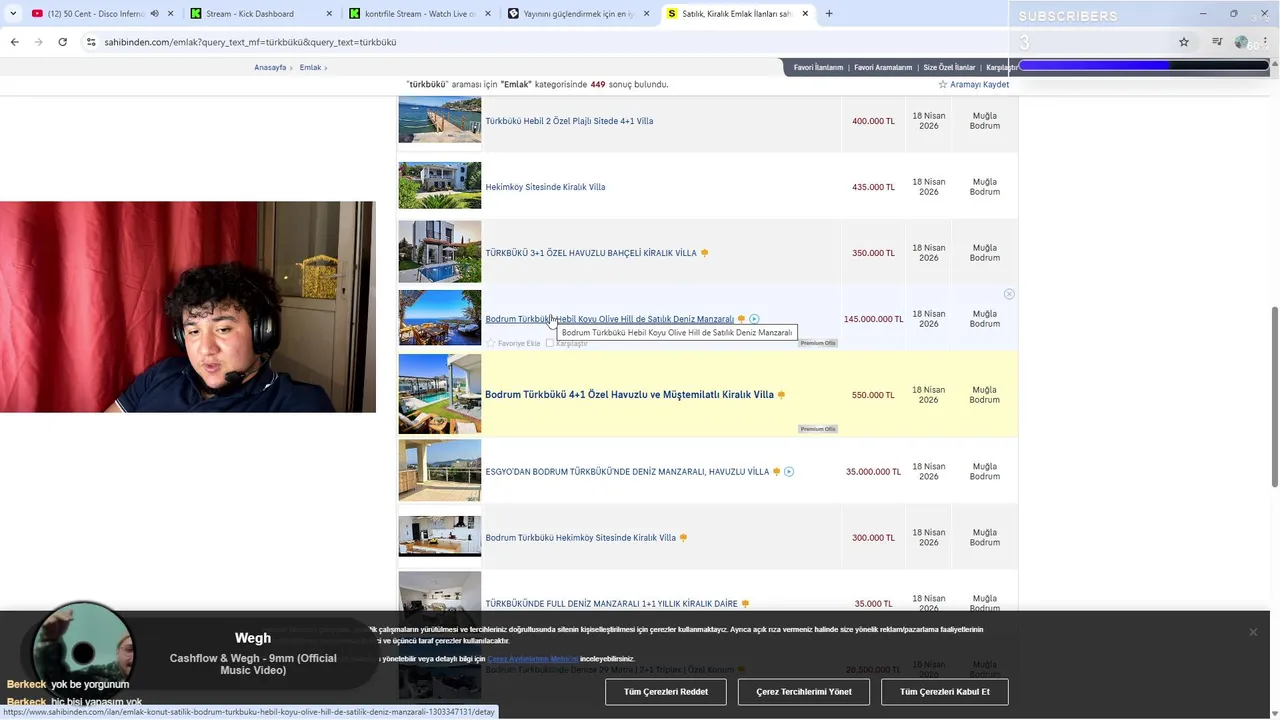Open Favori Aramalarım menu
The height and width of the screenshot is (720, 1280).
pyautogui.click(x=883, y=67)
